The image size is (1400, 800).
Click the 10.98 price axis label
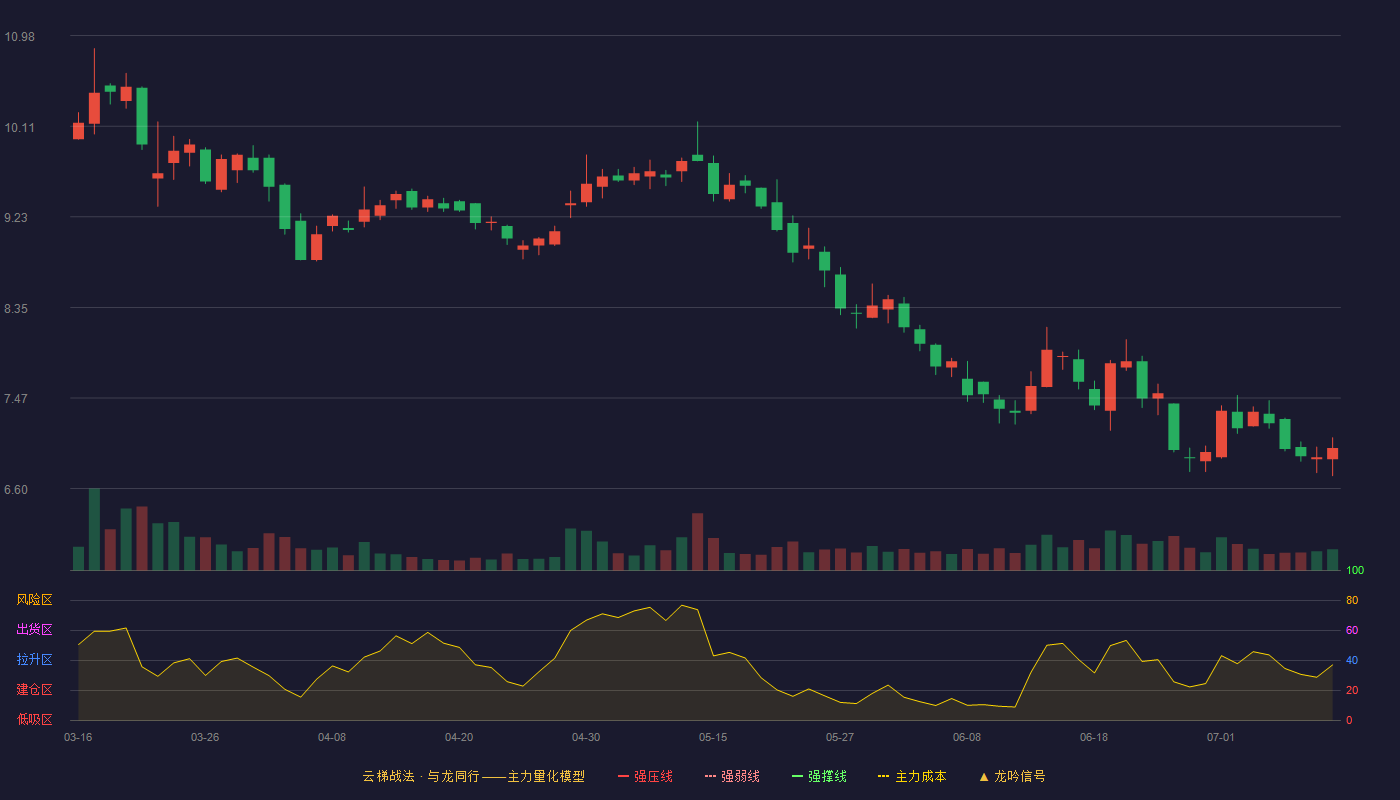(19, 37)
